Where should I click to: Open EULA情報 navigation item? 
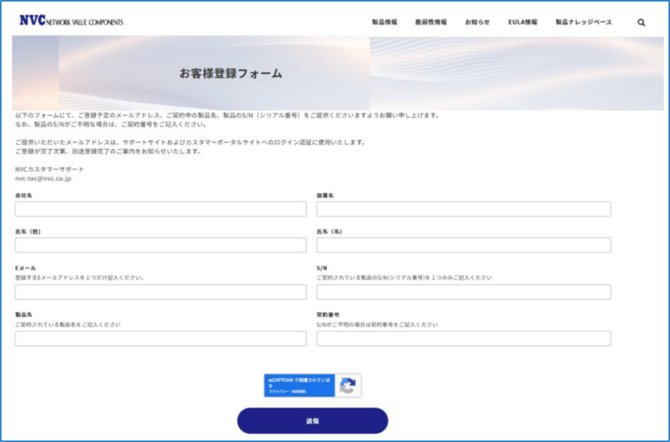click(x=523, y=22)
